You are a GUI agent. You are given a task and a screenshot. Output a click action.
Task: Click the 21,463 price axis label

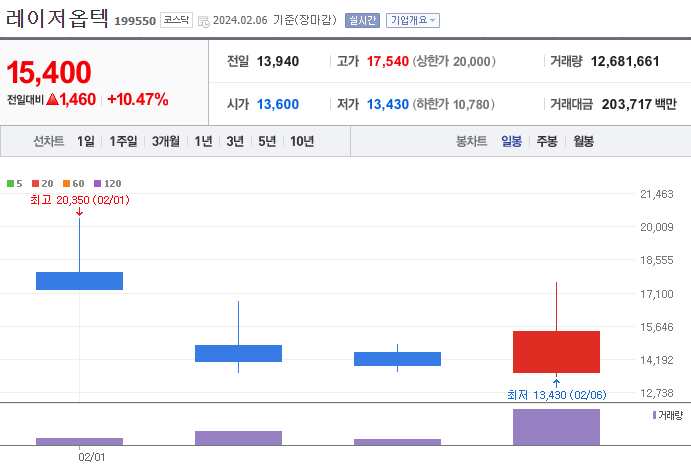click(657, 194)
